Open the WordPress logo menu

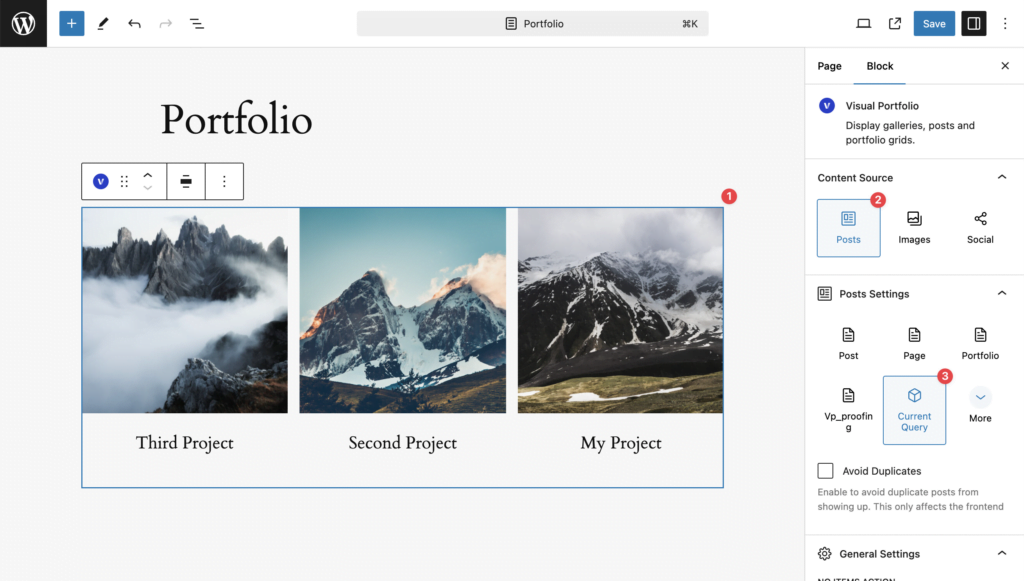coord(24,24)
